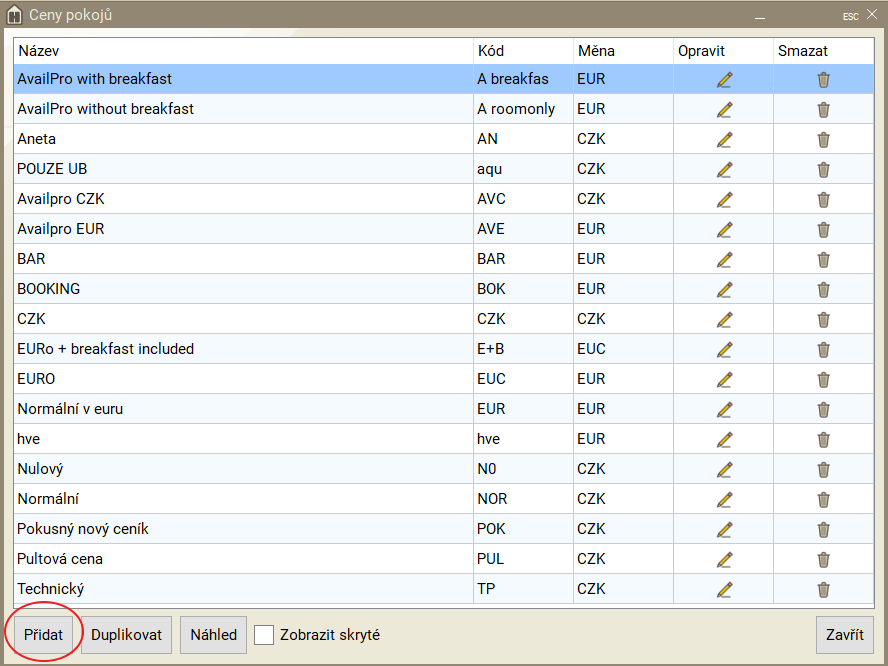Click the edit pencil for AvailPro with breakfast
The width and height of the screenshot is (888, 666).
(x=724, y=80)
